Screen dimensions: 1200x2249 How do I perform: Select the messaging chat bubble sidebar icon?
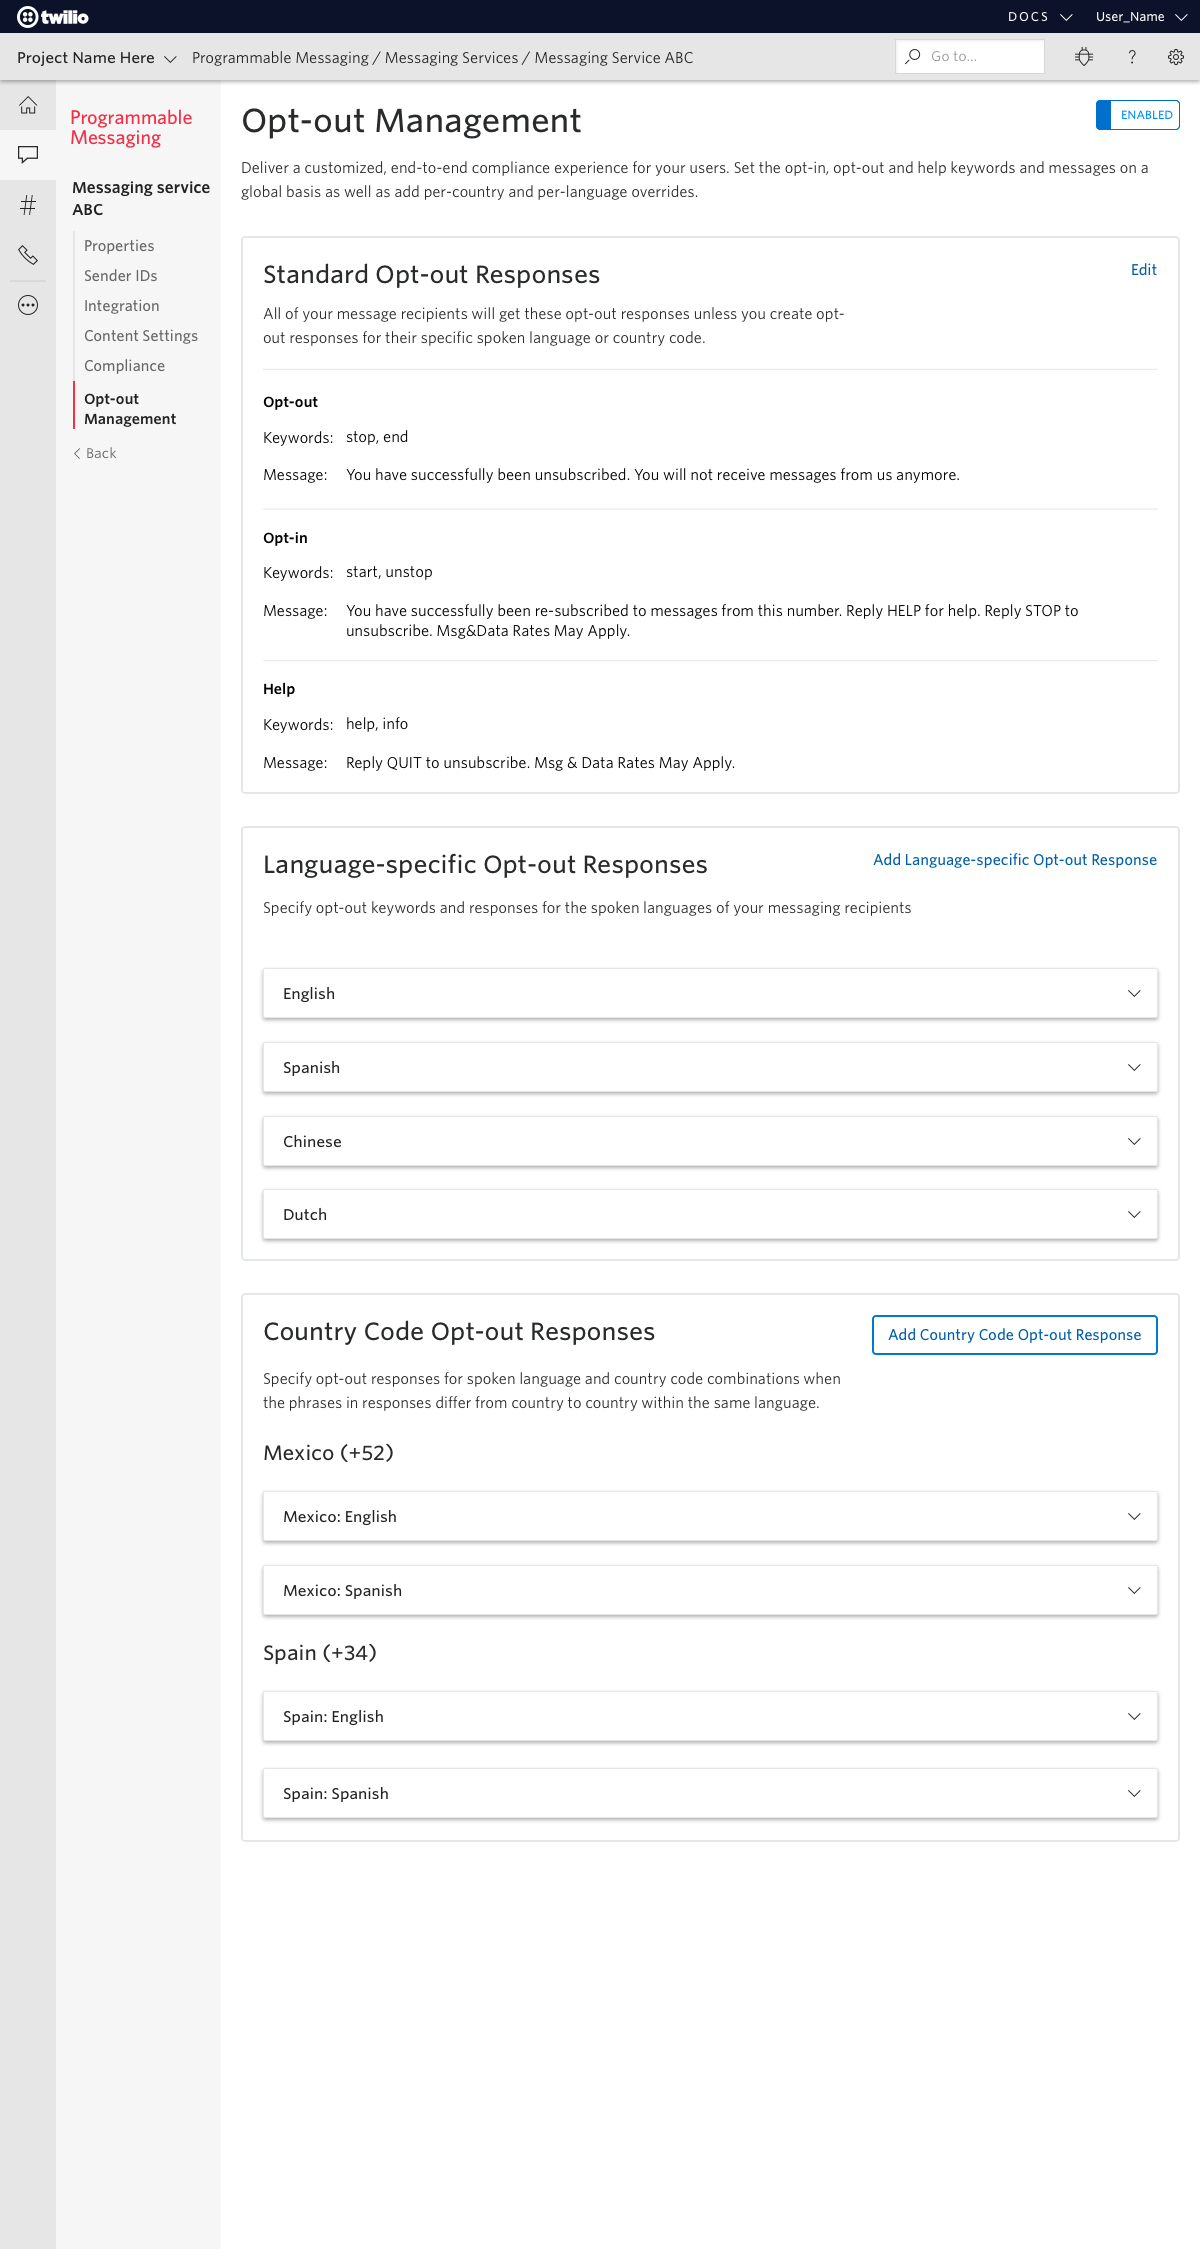pos(28,155)
